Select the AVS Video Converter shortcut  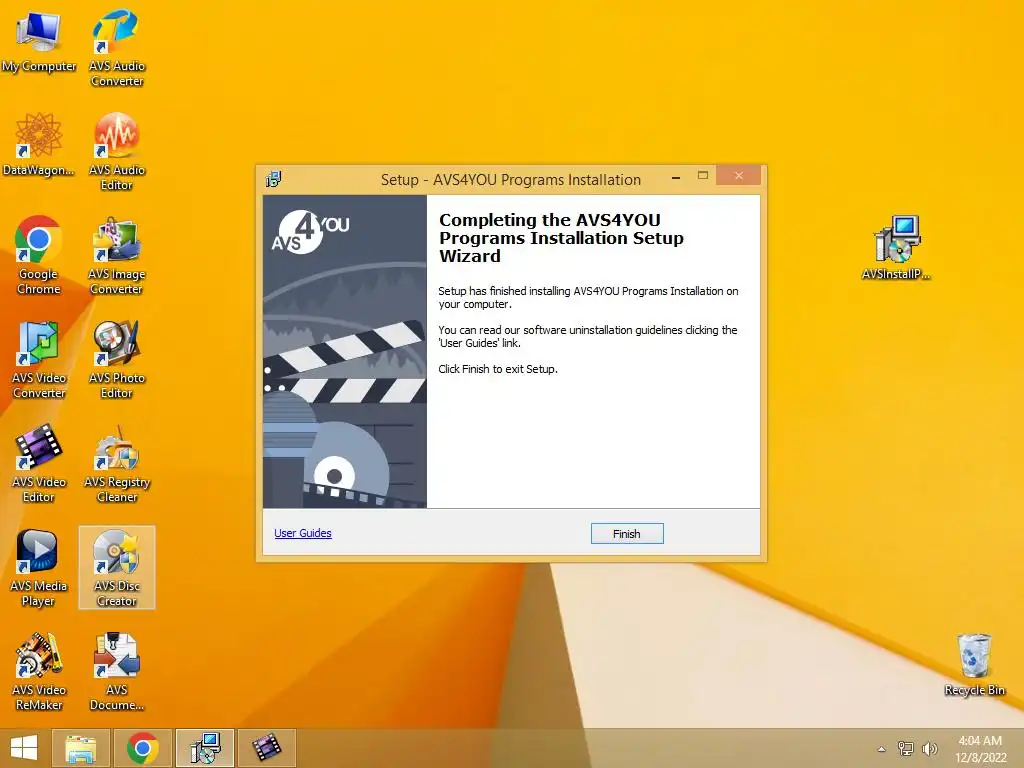[39, 359]
